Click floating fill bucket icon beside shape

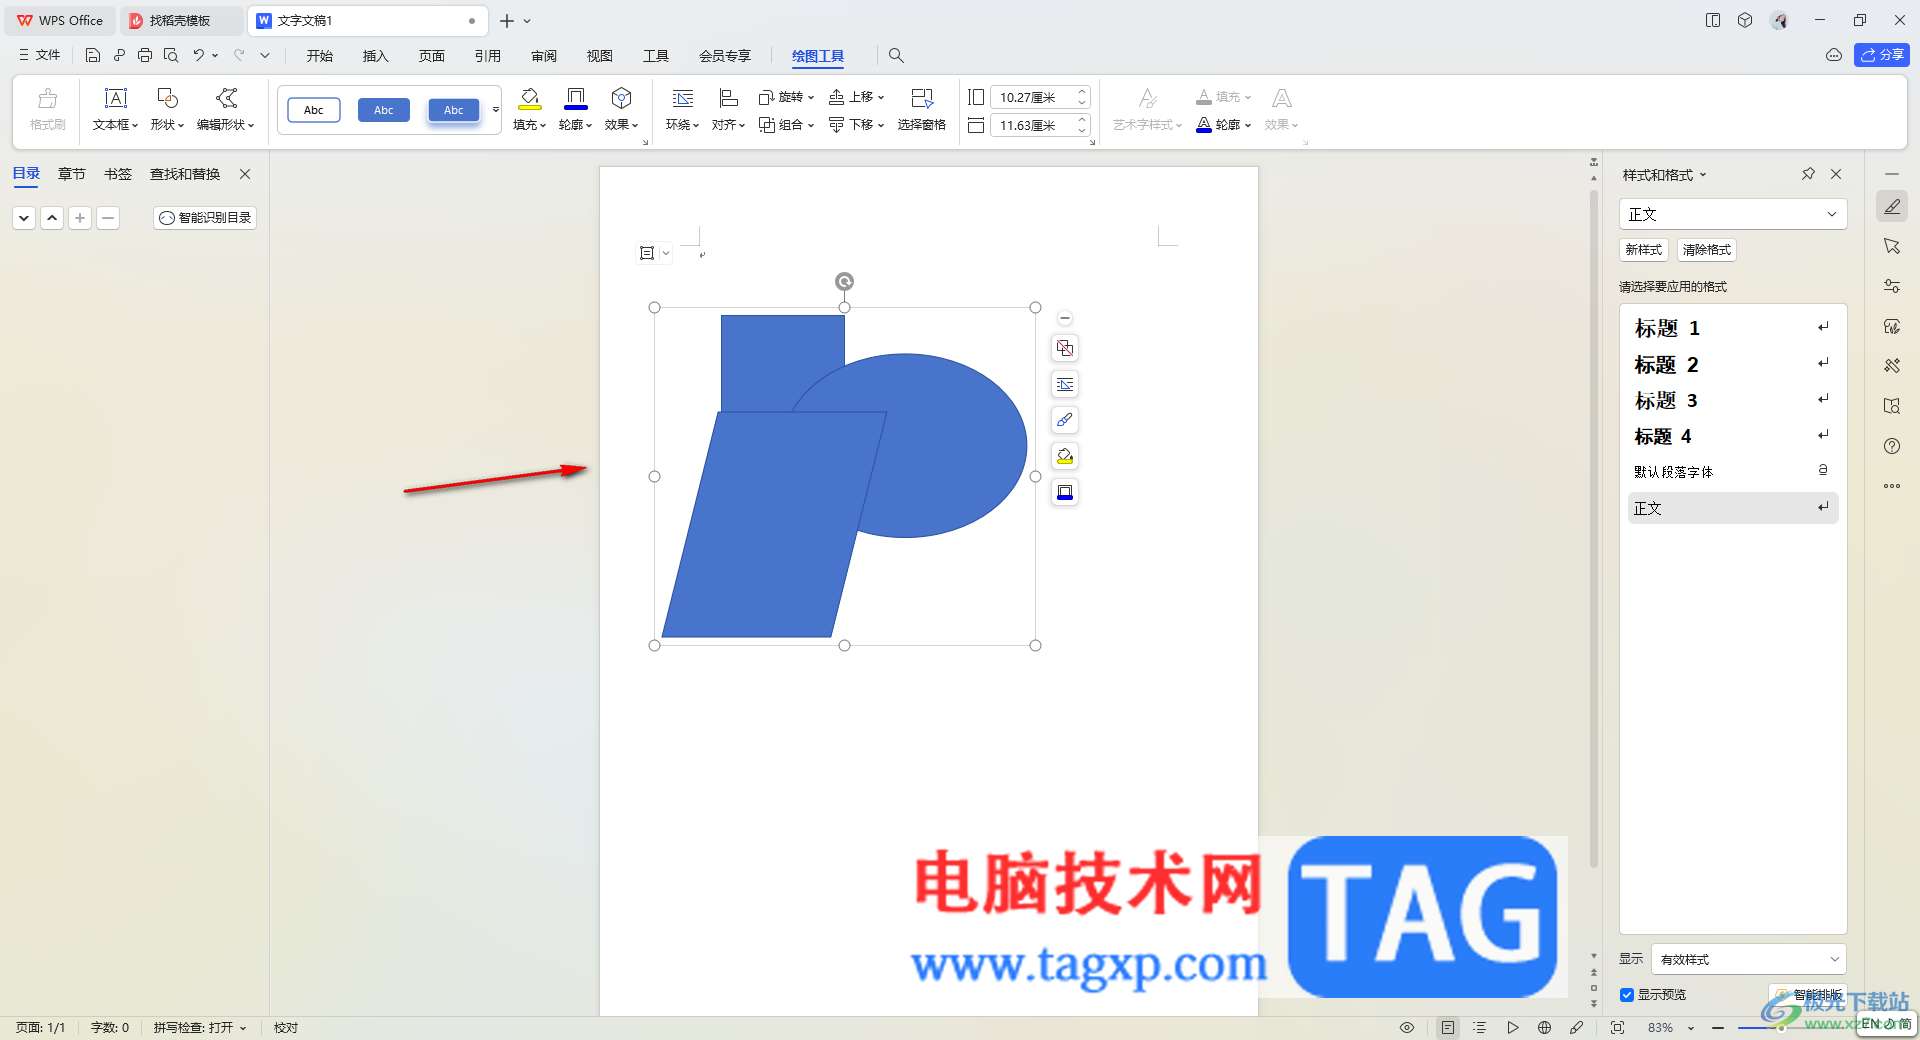point(1065,456)
